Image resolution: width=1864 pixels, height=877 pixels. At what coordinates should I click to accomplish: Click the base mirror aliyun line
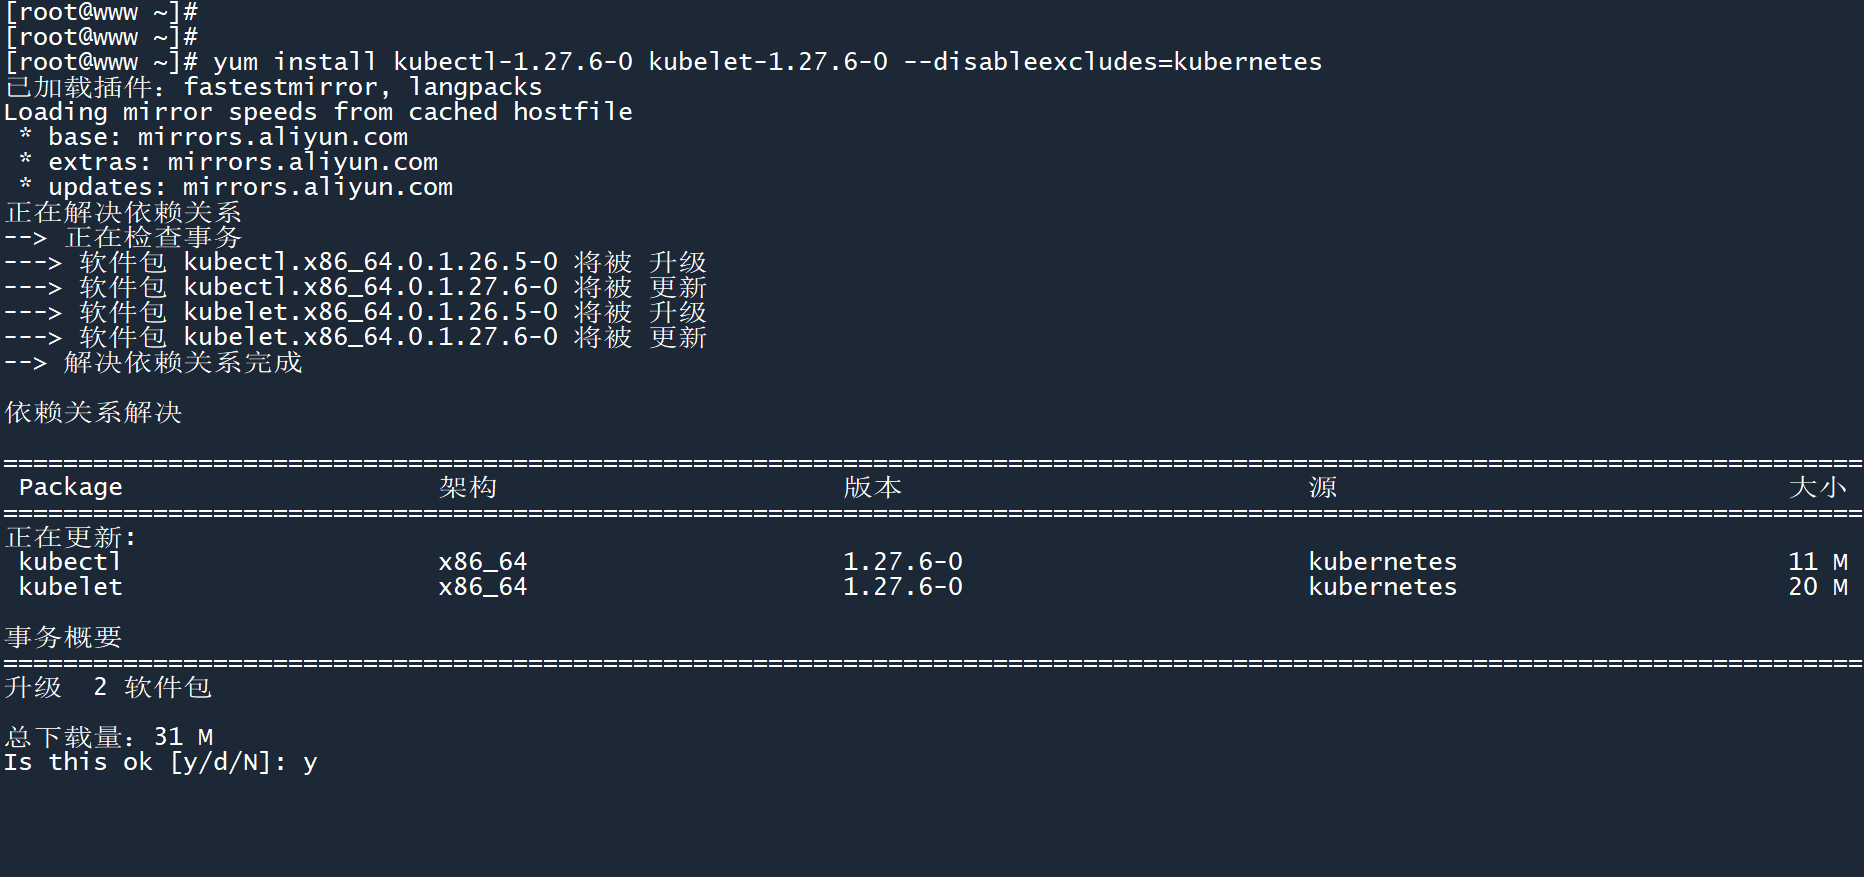[228, 137]
